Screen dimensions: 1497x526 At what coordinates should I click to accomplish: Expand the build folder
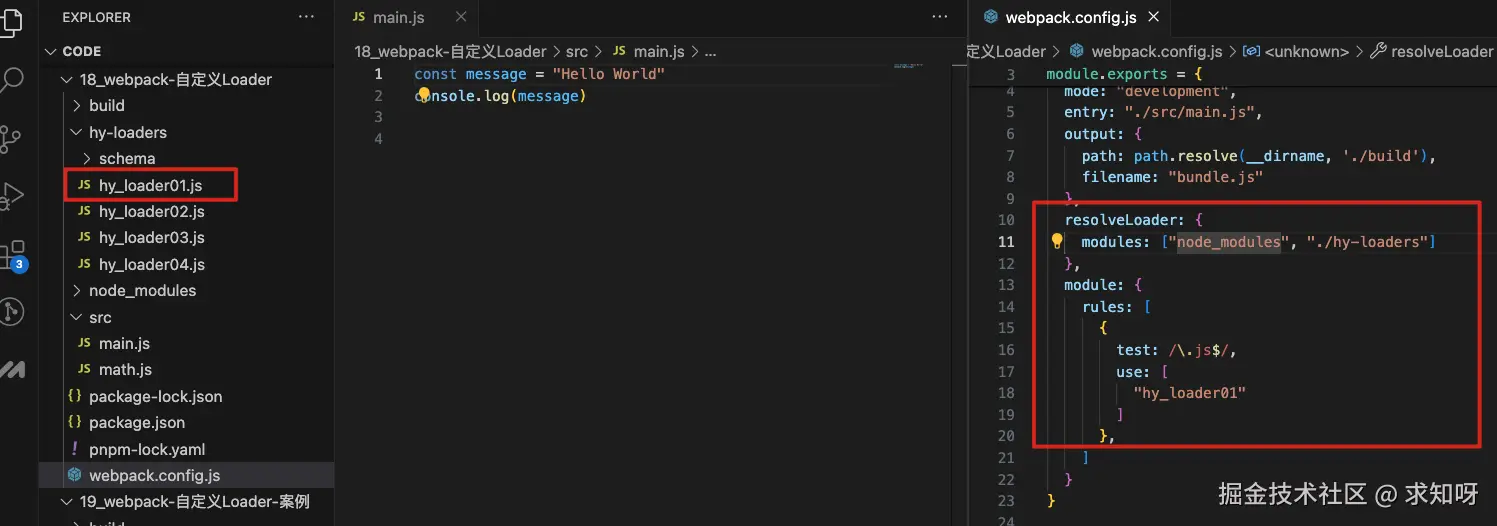106,105
